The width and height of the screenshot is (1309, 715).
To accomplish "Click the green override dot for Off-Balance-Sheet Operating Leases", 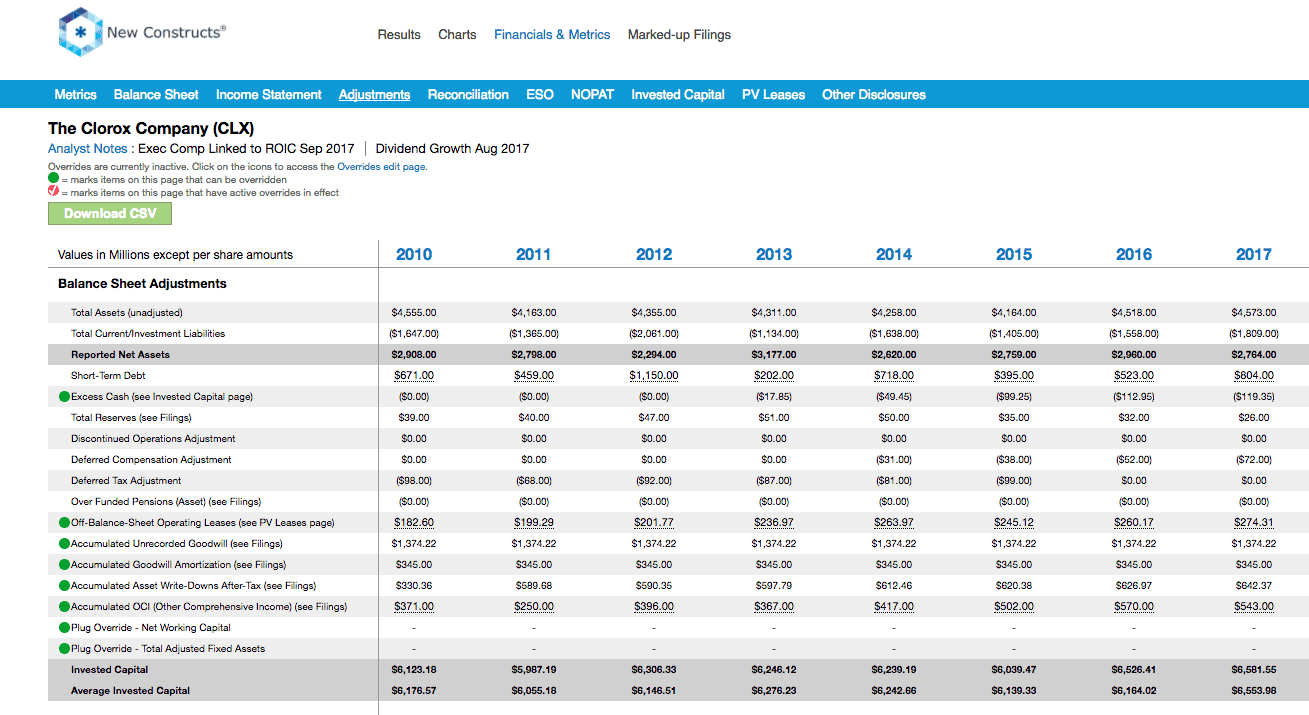I will pyautogui.click(x=64, y=523).
